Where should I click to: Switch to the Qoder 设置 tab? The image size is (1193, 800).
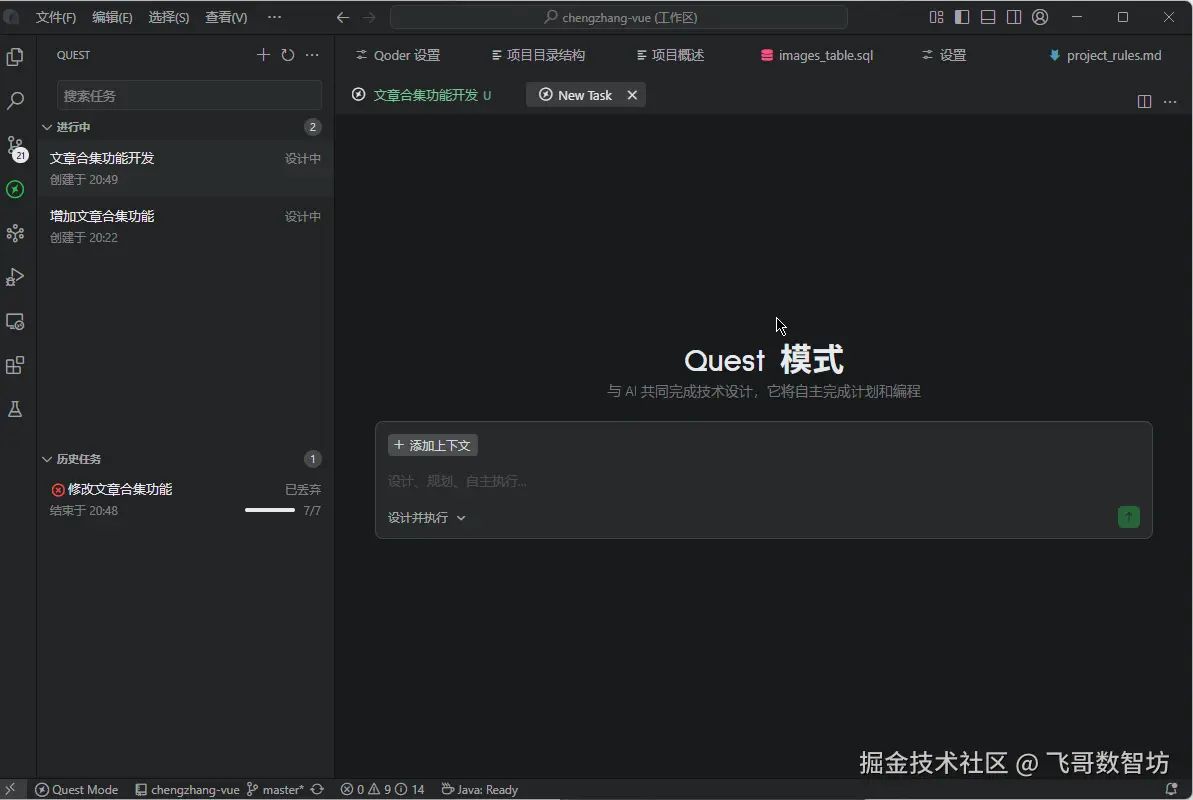click(398, 55)
